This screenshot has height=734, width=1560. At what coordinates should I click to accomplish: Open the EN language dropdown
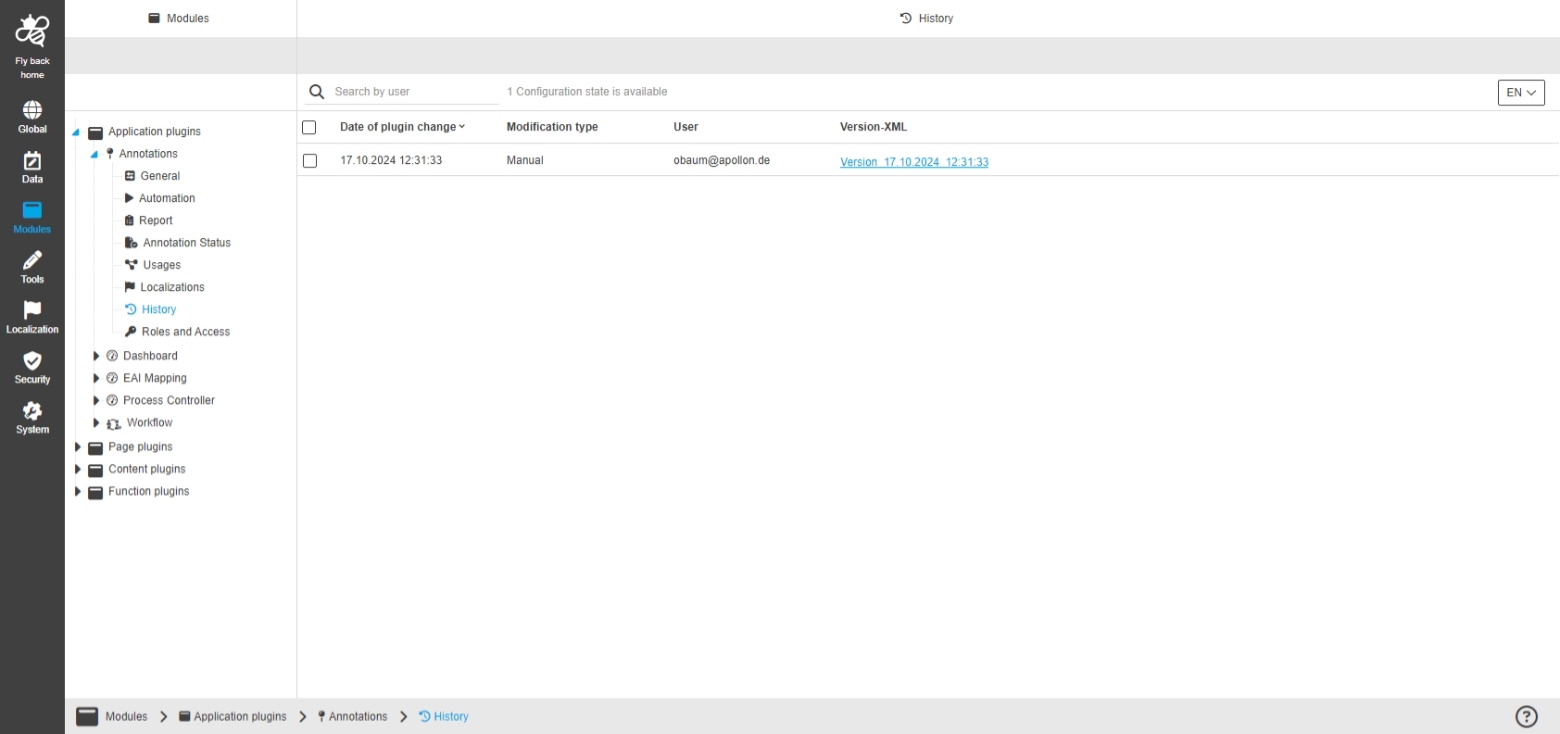[x=1520, y=92]
